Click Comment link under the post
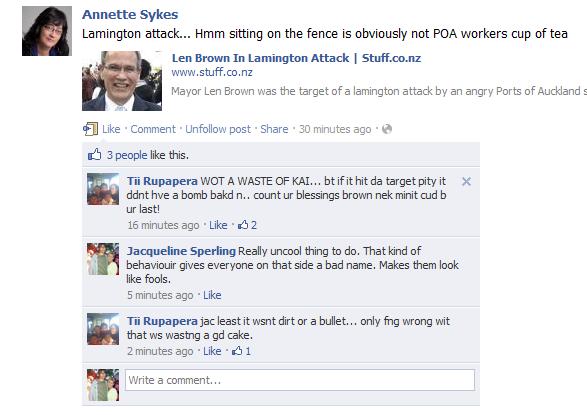This screenshot has width=587, height=415. 153,129
